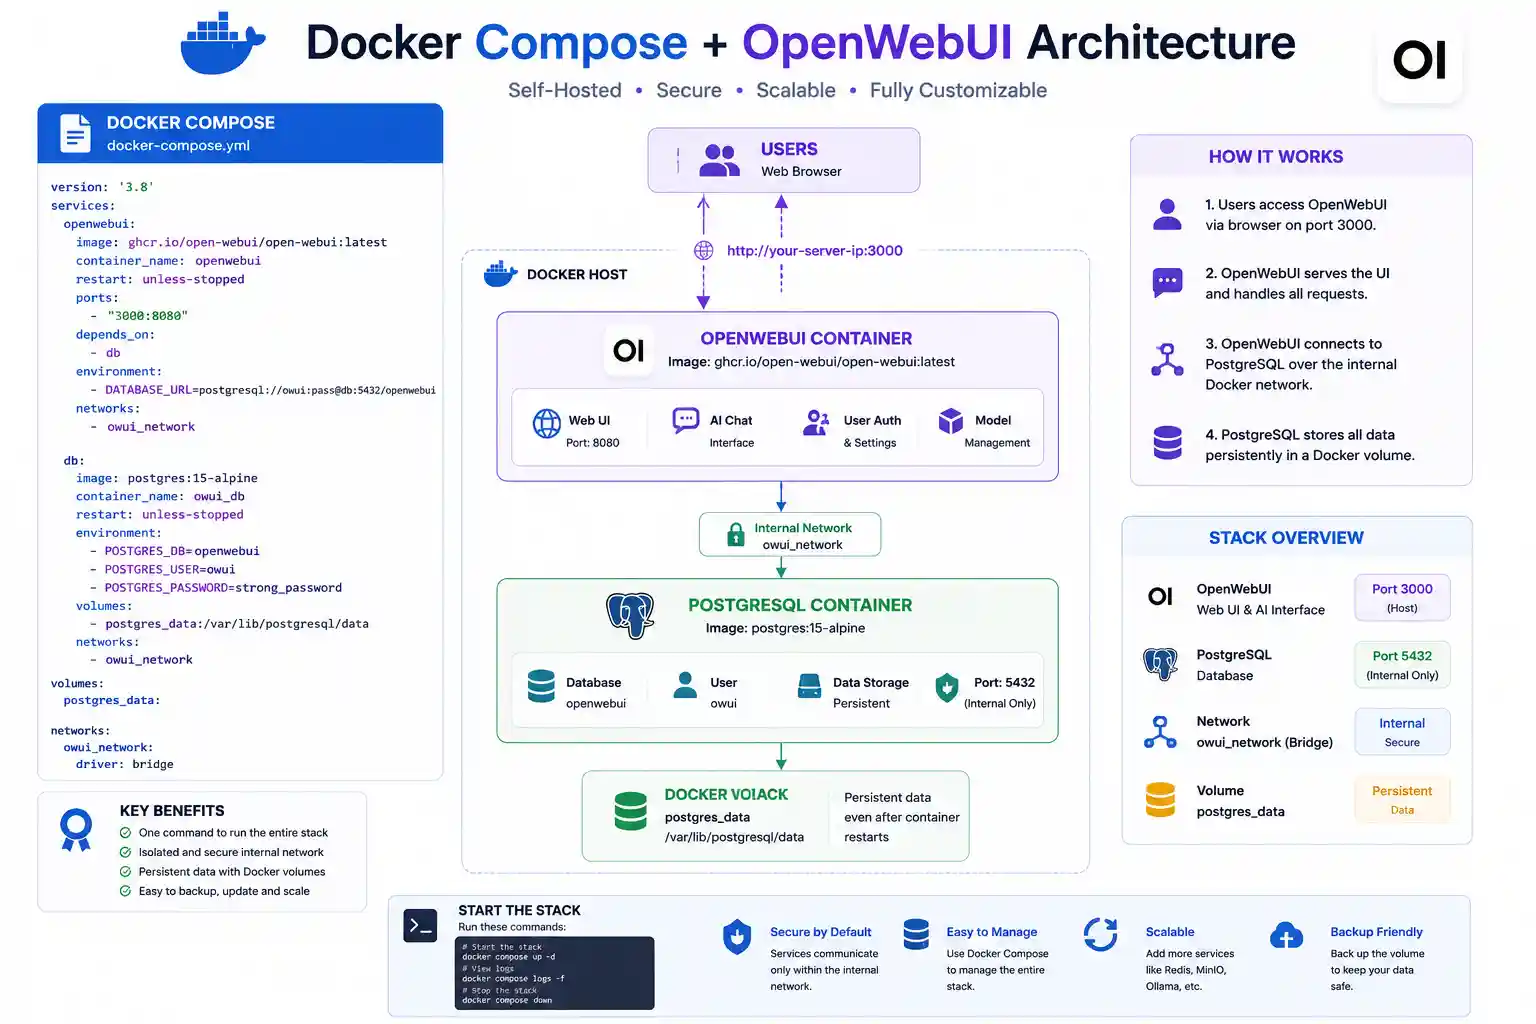Click the "3000:8080" ports line
The height and width of the screenshot is (1024, 1536).
coord(139,316)
